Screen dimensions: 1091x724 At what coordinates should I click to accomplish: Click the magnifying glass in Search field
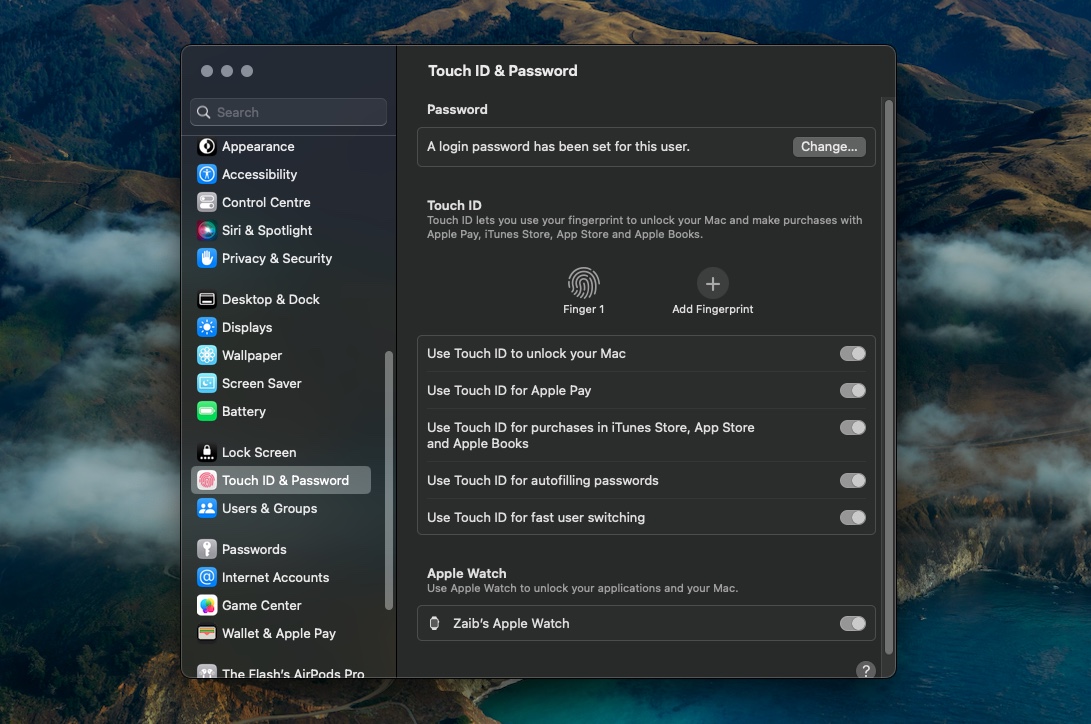tap(203, 112)
